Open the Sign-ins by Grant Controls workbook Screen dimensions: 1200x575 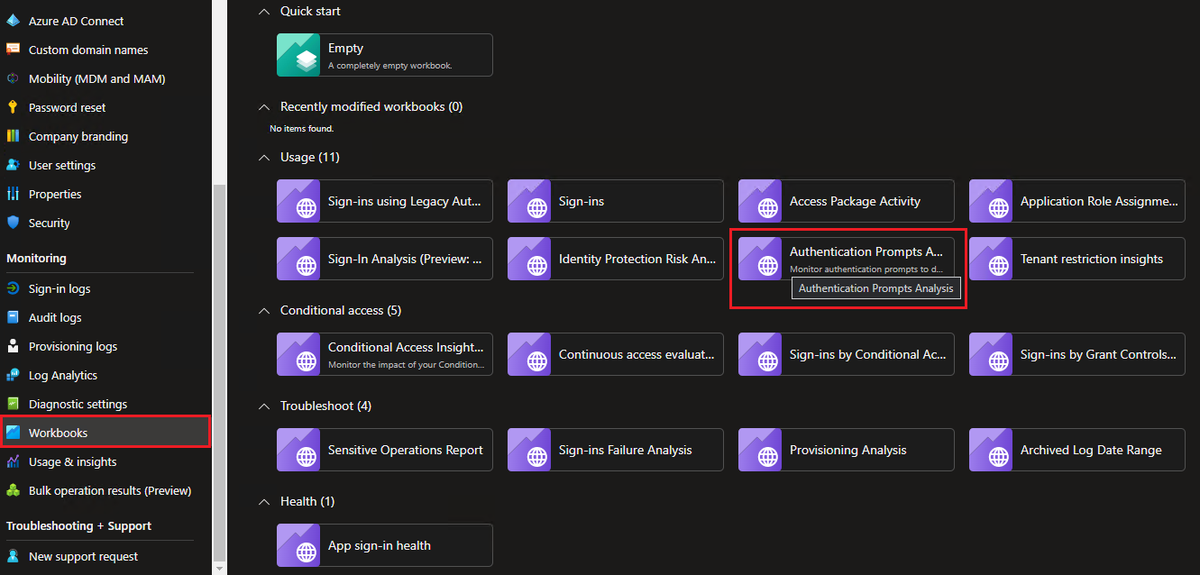click(x=1077, y=354)
